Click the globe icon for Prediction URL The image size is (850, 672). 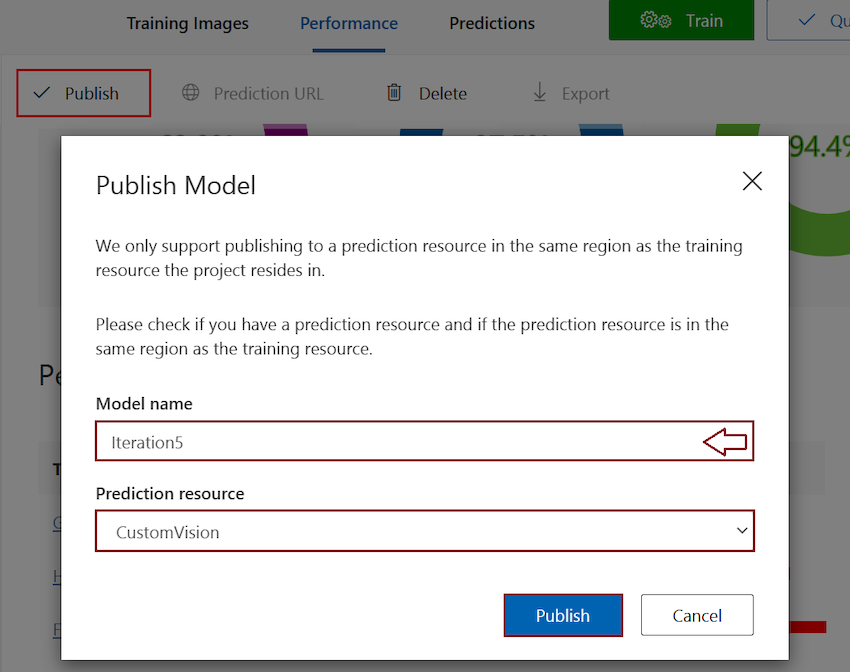(190, 92)
